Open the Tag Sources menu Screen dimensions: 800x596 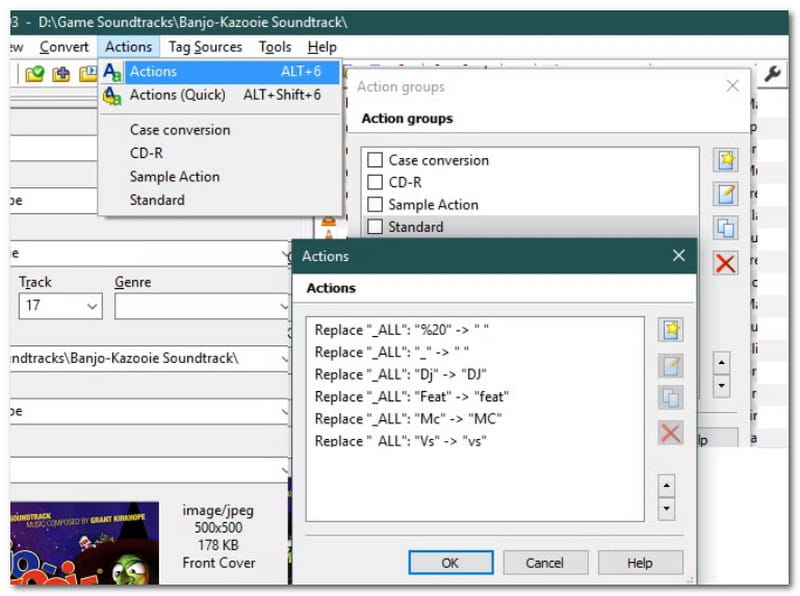pyautogui.click(x=205, y=47)
